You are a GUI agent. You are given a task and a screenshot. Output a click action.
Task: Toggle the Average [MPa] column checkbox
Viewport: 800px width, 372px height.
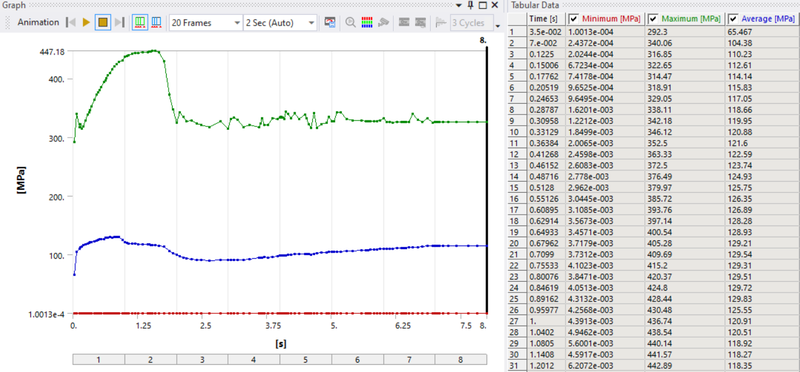(733, 19)
